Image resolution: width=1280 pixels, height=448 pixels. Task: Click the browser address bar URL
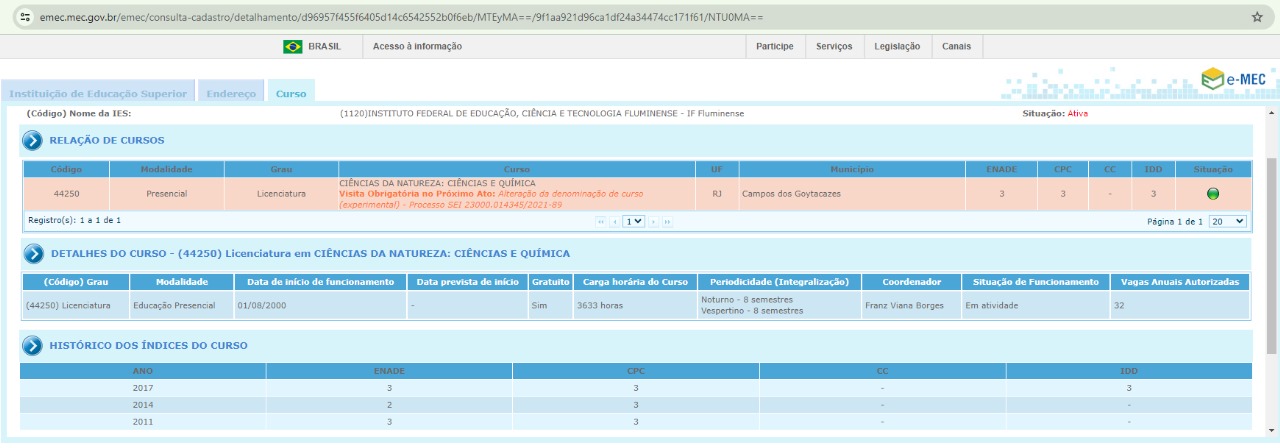pyautogui.click(x=400, y=17)
